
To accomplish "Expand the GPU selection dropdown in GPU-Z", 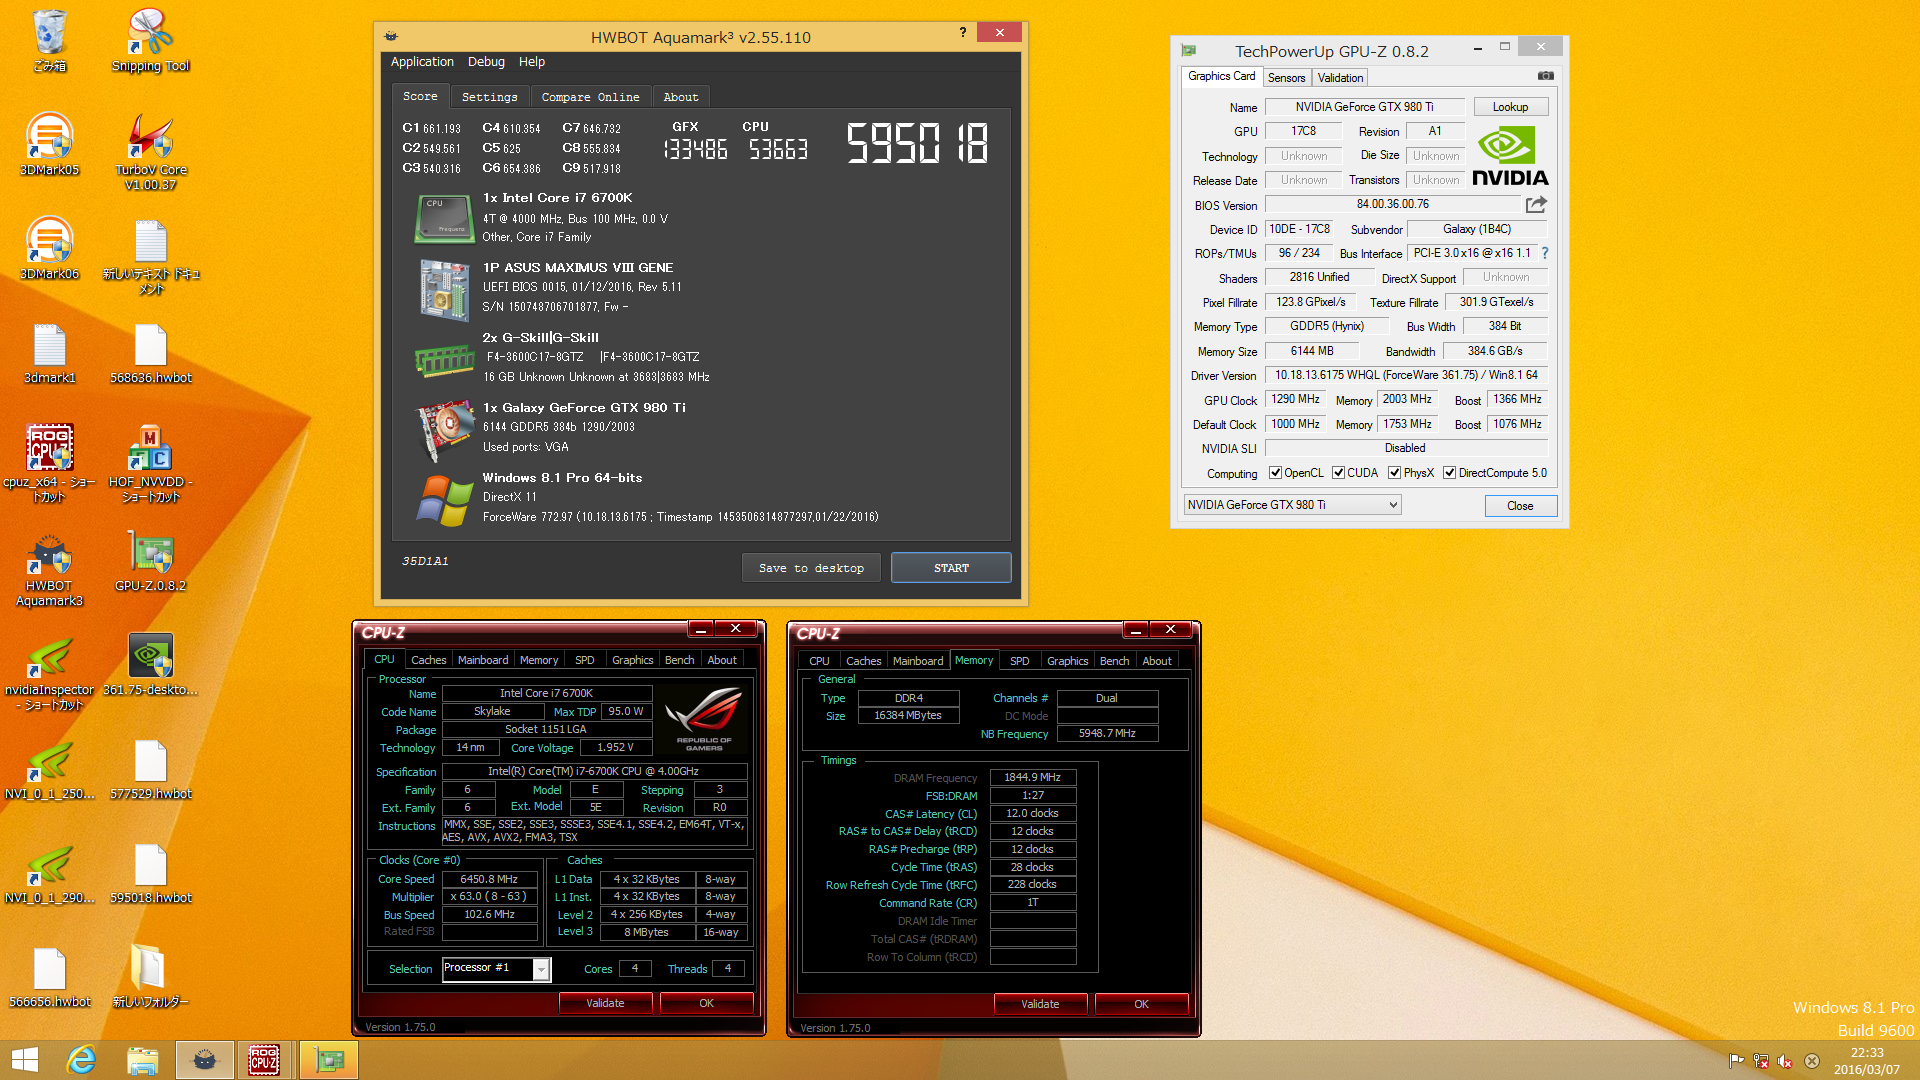I will coord(1292,505).
